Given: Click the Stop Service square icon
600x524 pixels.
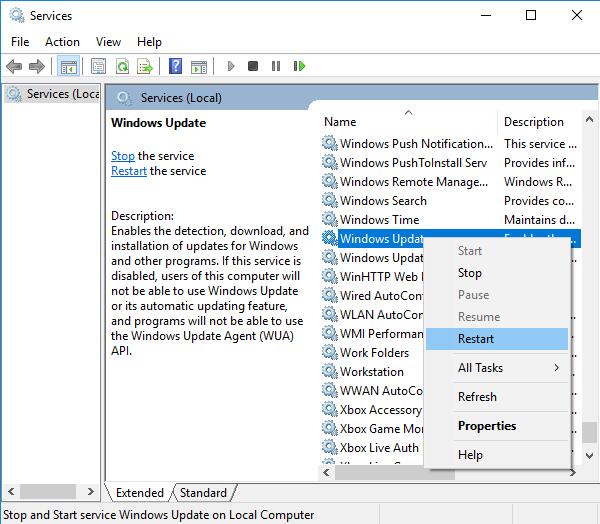Looking at the screenshot, I should click(253, 66).
